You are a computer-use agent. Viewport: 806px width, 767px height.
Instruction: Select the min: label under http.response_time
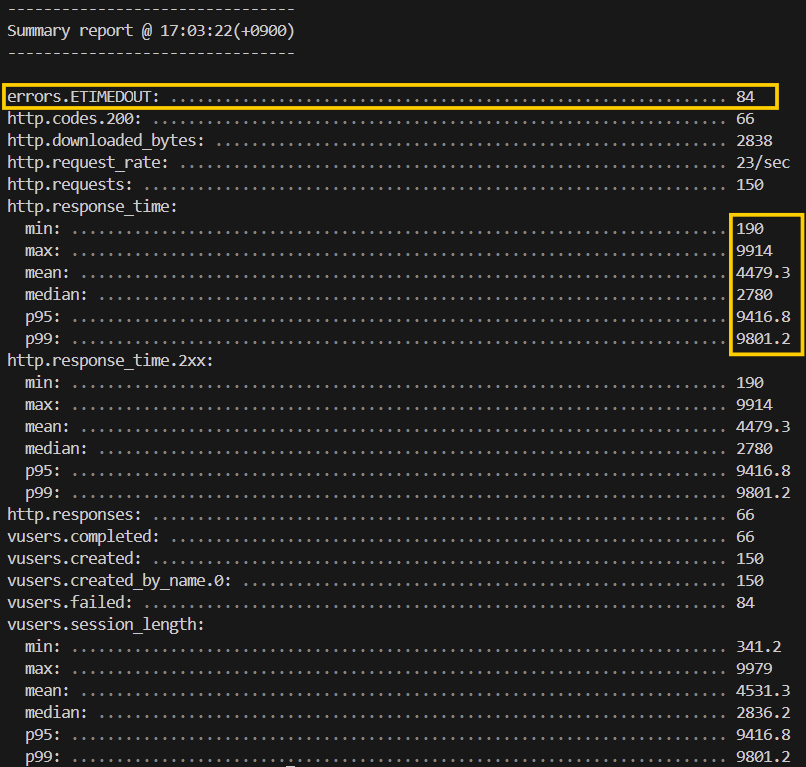43,229
